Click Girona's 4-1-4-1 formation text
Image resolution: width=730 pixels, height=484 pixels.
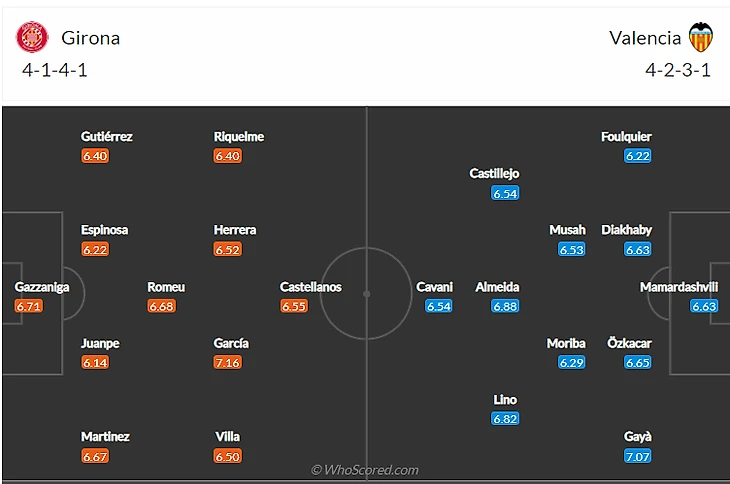click(55, 70)
